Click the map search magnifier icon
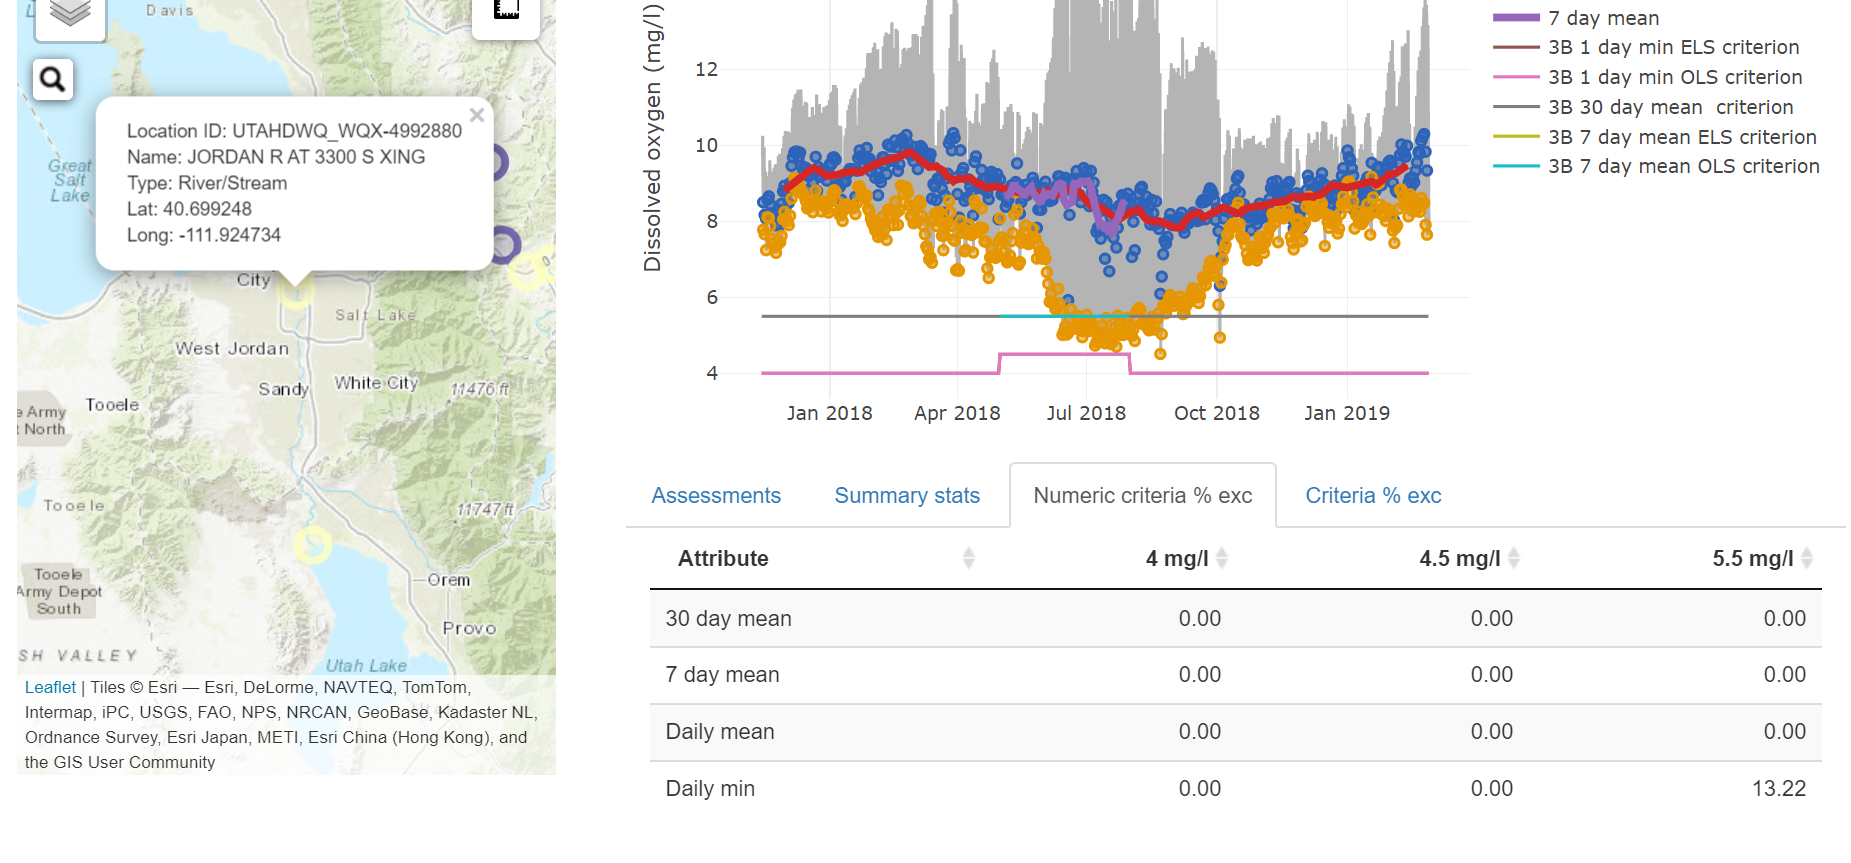 pyautogui.click(x=52, y=79)
